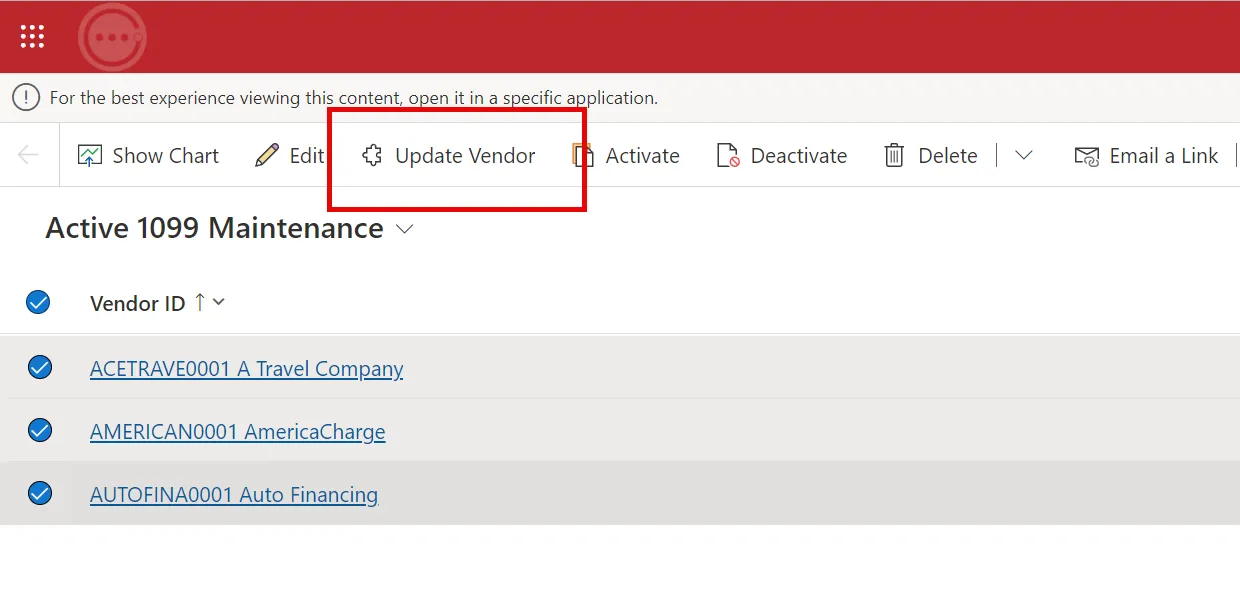
Task: Click the Delete trash can icon
Action: click(x=894, y=156)
